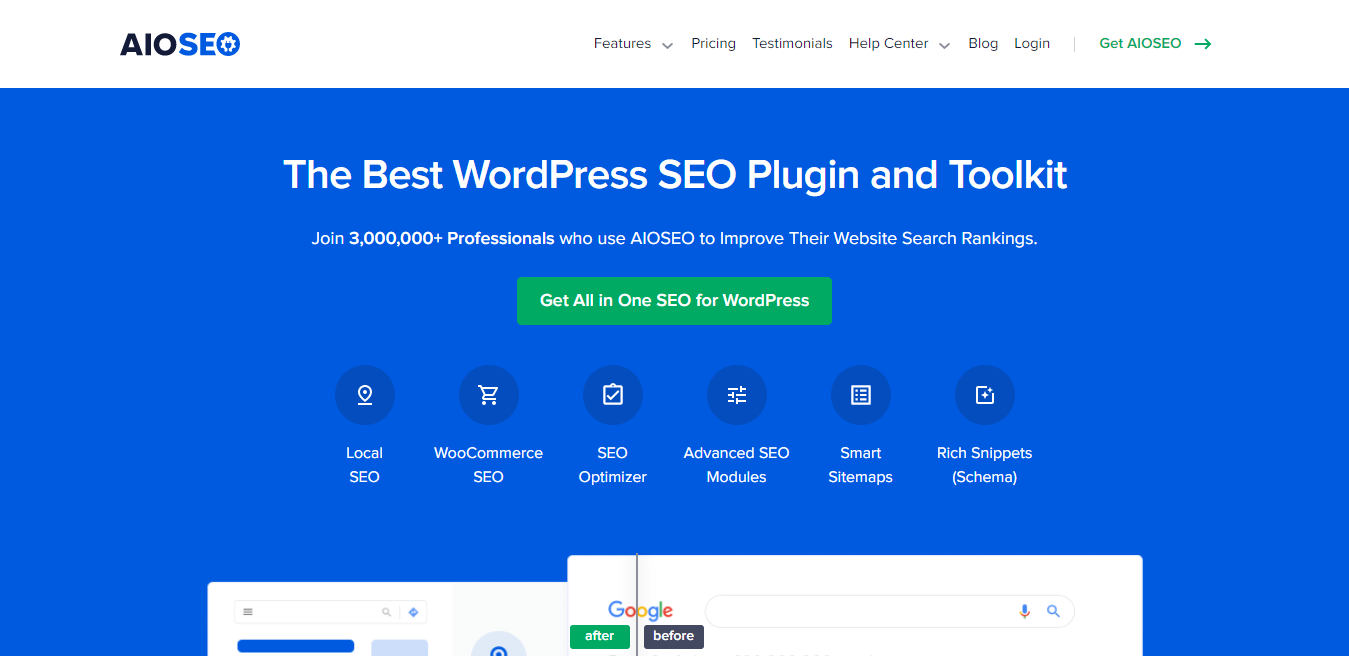Open the Local SEO pin icon
The width and height of the screenshot is (1349, 656).
pos(365,395)
